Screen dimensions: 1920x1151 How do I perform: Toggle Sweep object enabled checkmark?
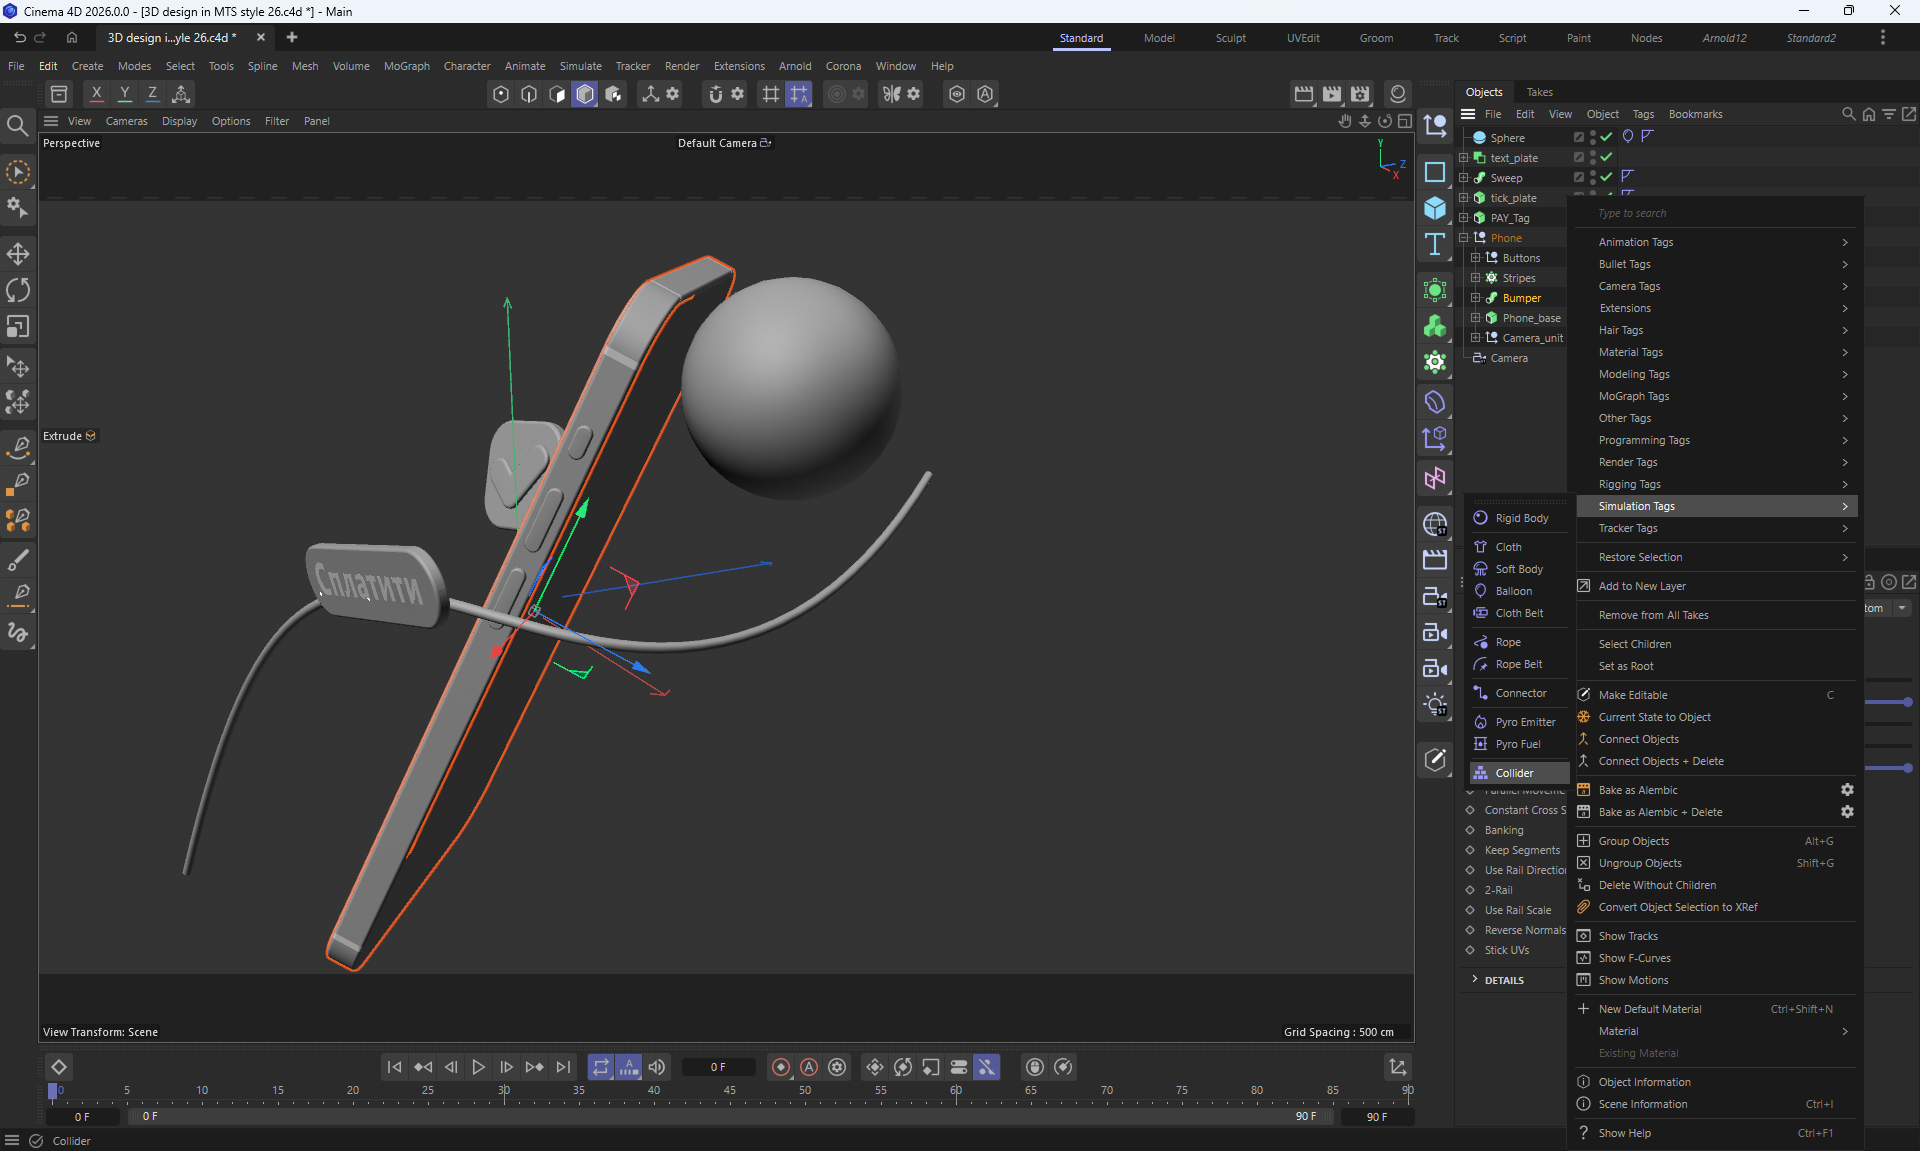pos(1607,177)
